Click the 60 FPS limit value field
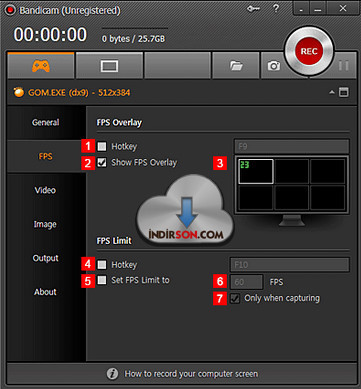This screenshot has height=389, width=361. point(247,282)
